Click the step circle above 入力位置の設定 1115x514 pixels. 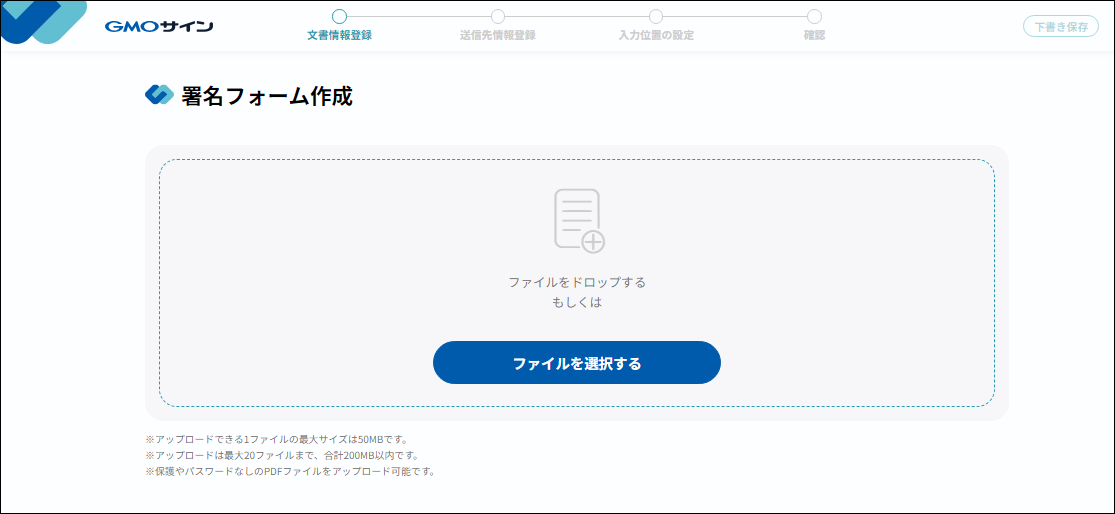[656, 16]
